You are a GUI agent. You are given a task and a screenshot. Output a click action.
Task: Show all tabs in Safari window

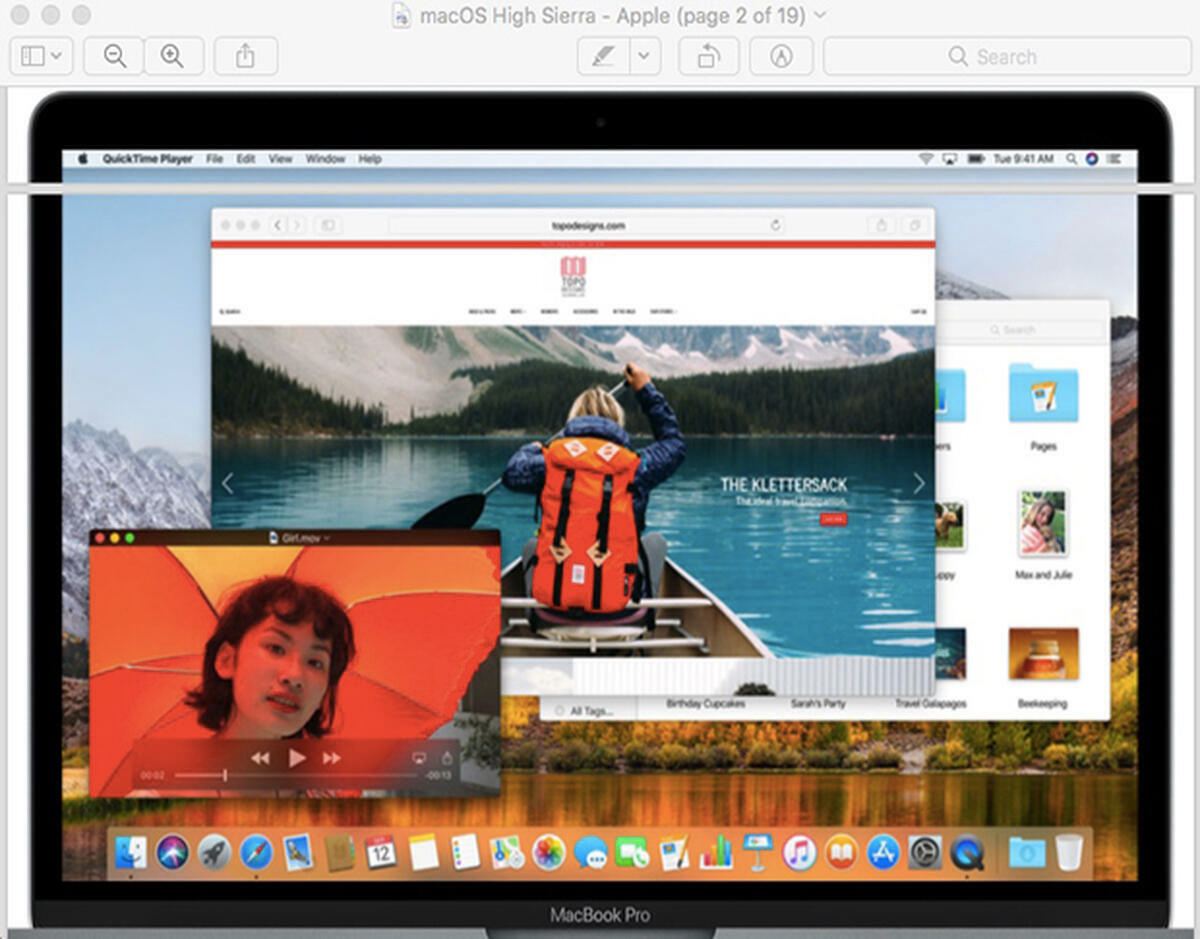(x=914, y=226)
